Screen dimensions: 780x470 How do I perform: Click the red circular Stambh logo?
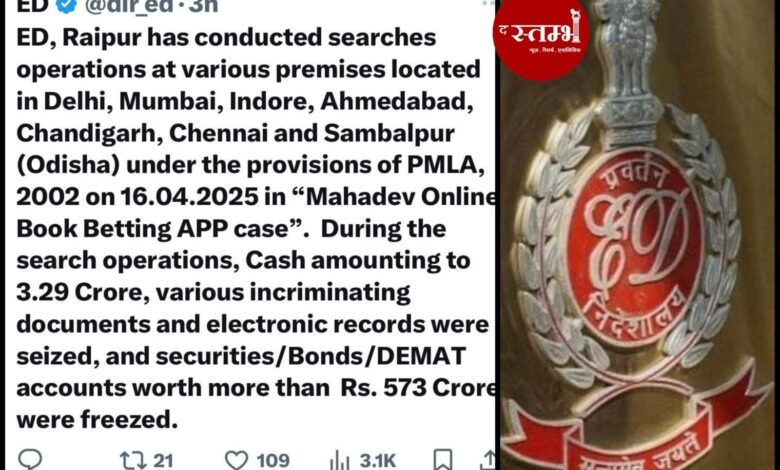(x=541, y=38)
